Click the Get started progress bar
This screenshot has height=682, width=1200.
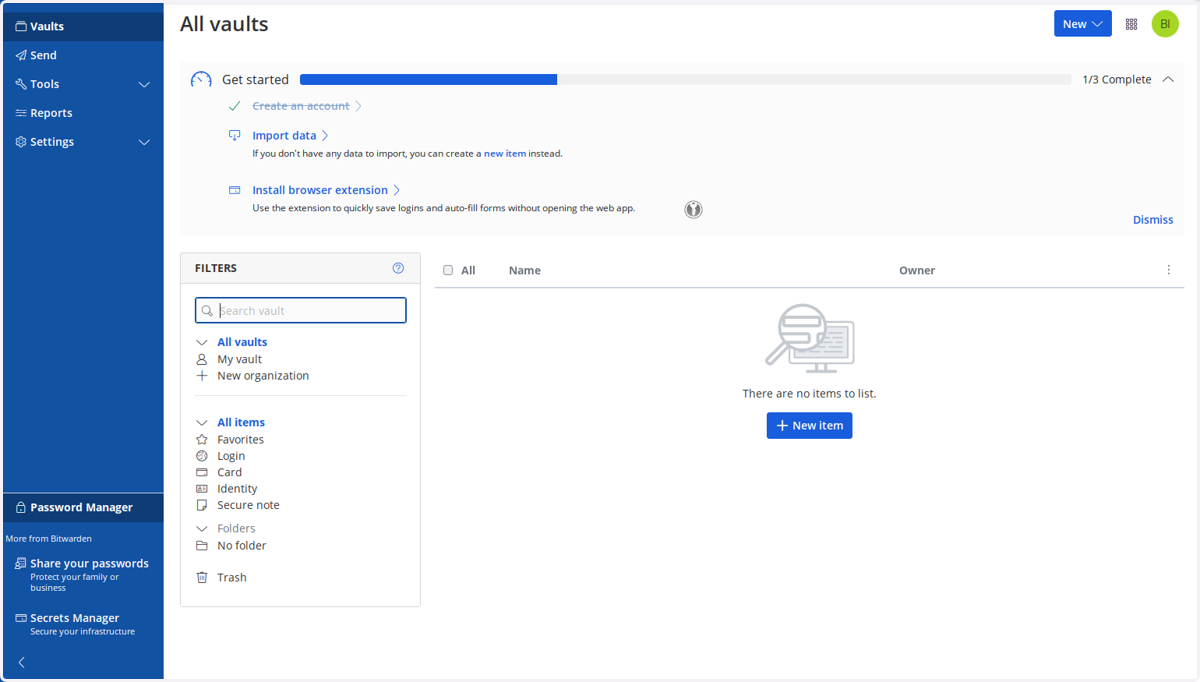click(685, 80)
